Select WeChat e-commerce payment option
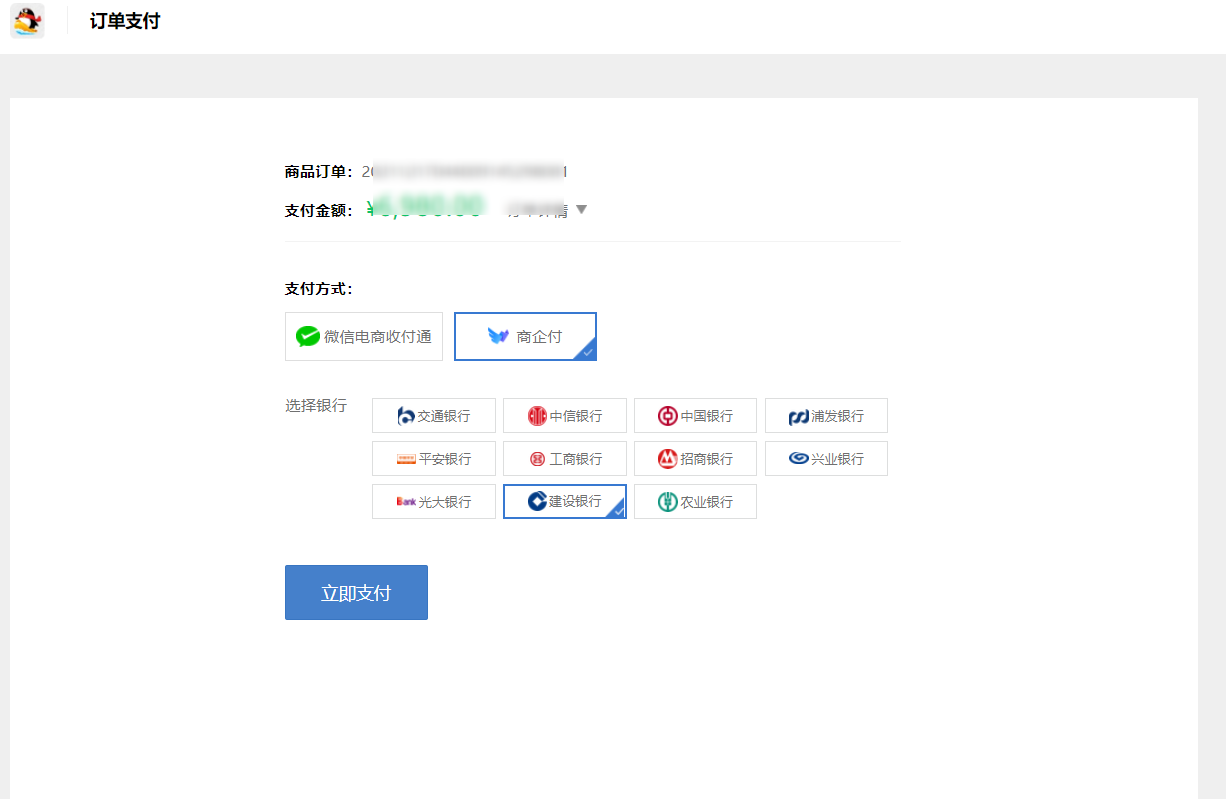The width and height of the screenshot is (1226, 799). [x=364, y=336]
